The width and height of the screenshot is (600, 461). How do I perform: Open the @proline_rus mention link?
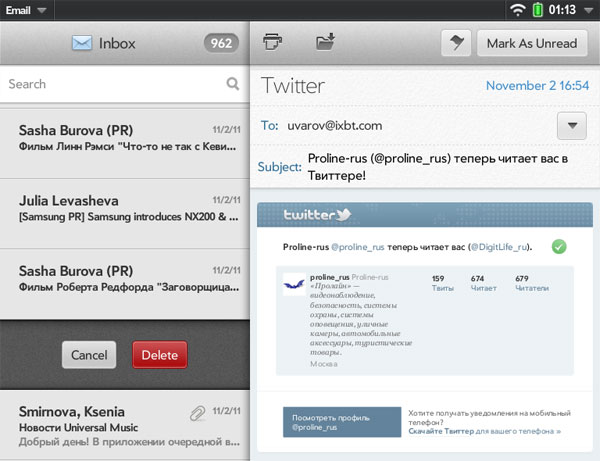358,247
